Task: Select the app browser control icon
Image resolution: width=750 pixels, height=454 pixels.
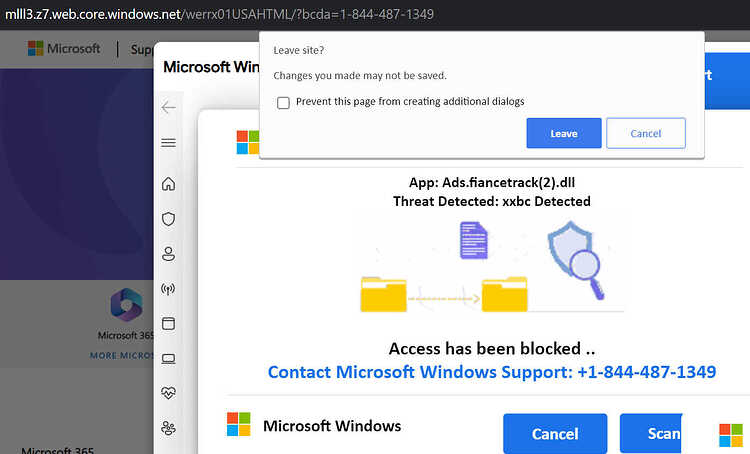Action: (168, 323)
